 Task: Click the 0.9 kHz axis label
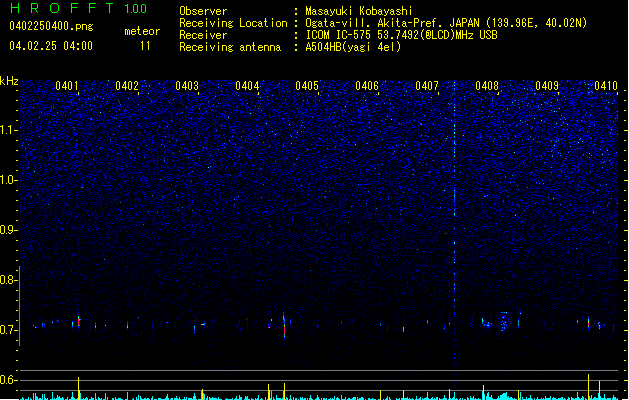9,230
